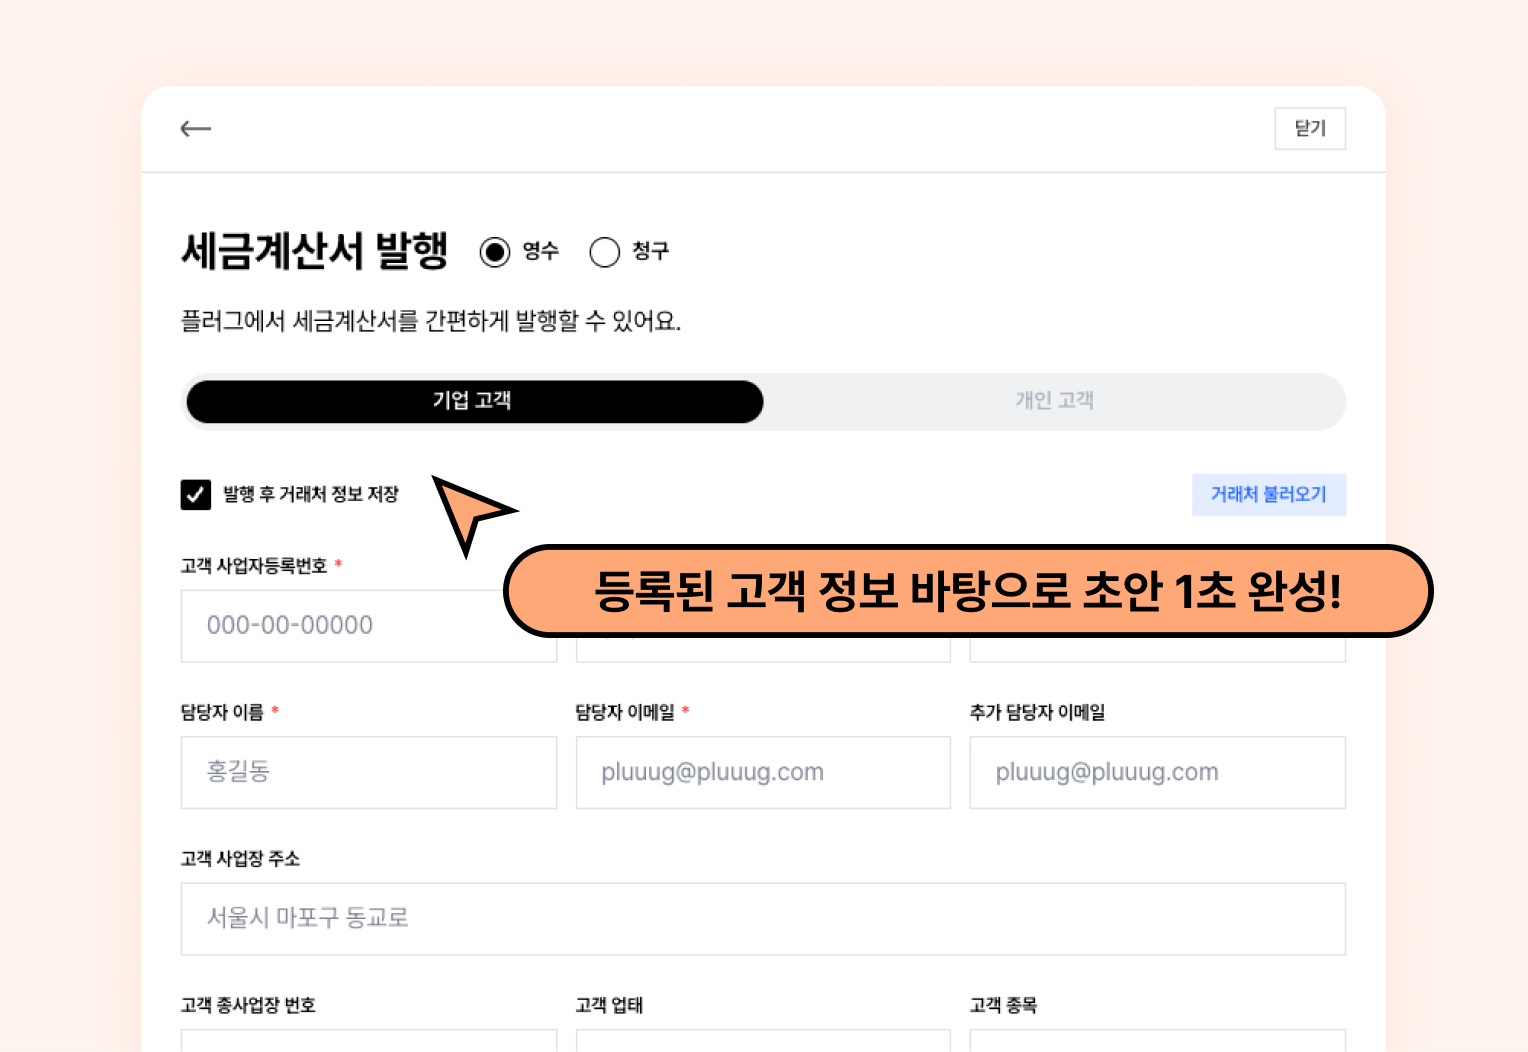Screen dimensions: 1528x1052
Task: Focus the 고객 사업자등록번호 input field
Action: (340, 626)
